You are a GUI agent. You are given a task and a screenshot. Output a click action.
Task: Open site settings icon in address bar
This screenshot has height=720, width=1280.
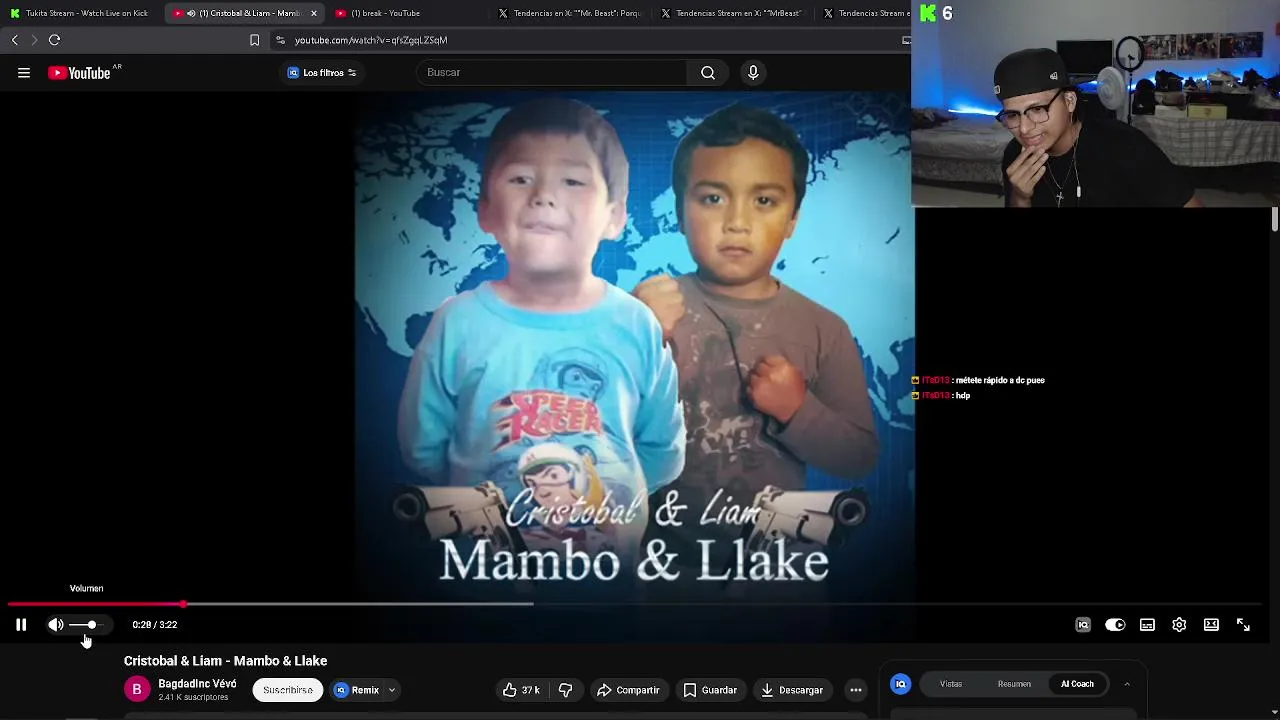[x=280, y=40]
